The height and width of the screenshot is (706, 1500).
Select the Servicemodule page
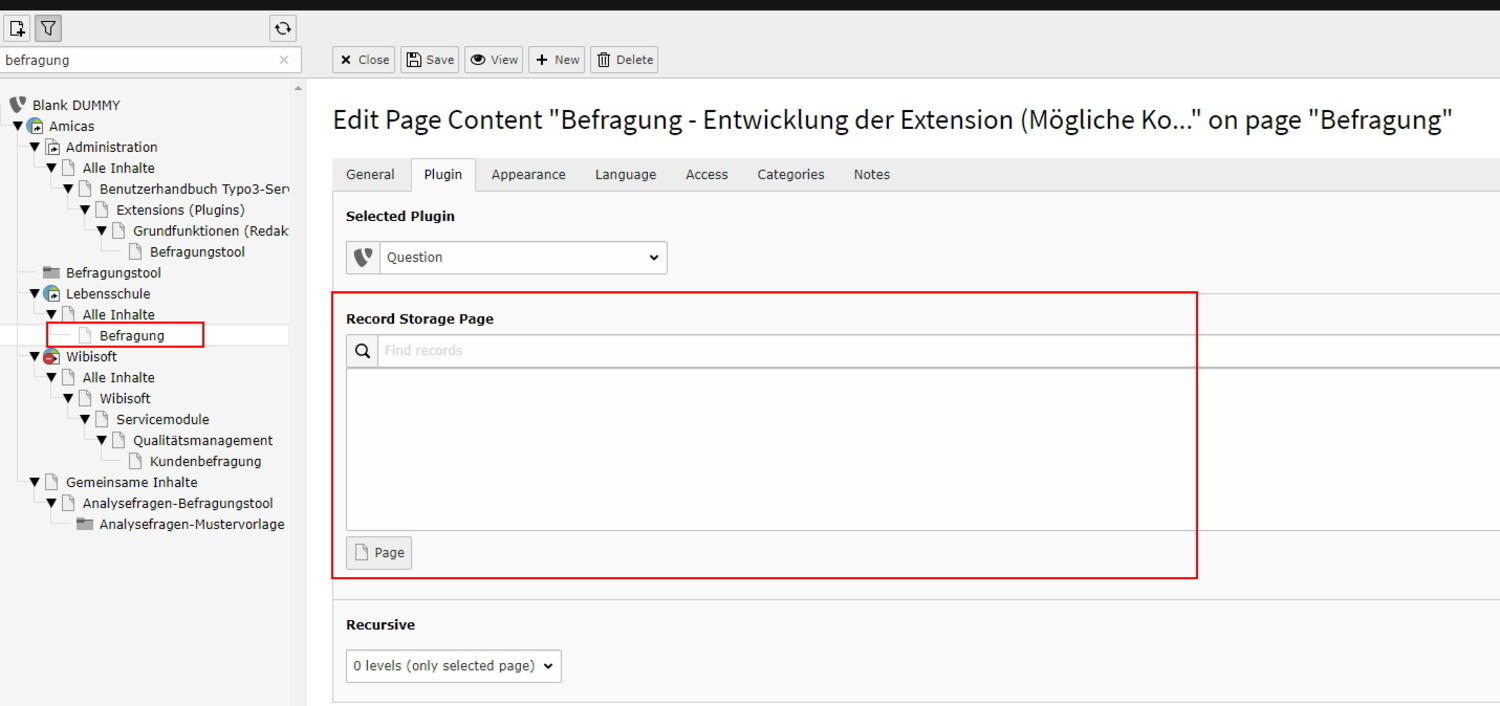[x=162, y=420]
